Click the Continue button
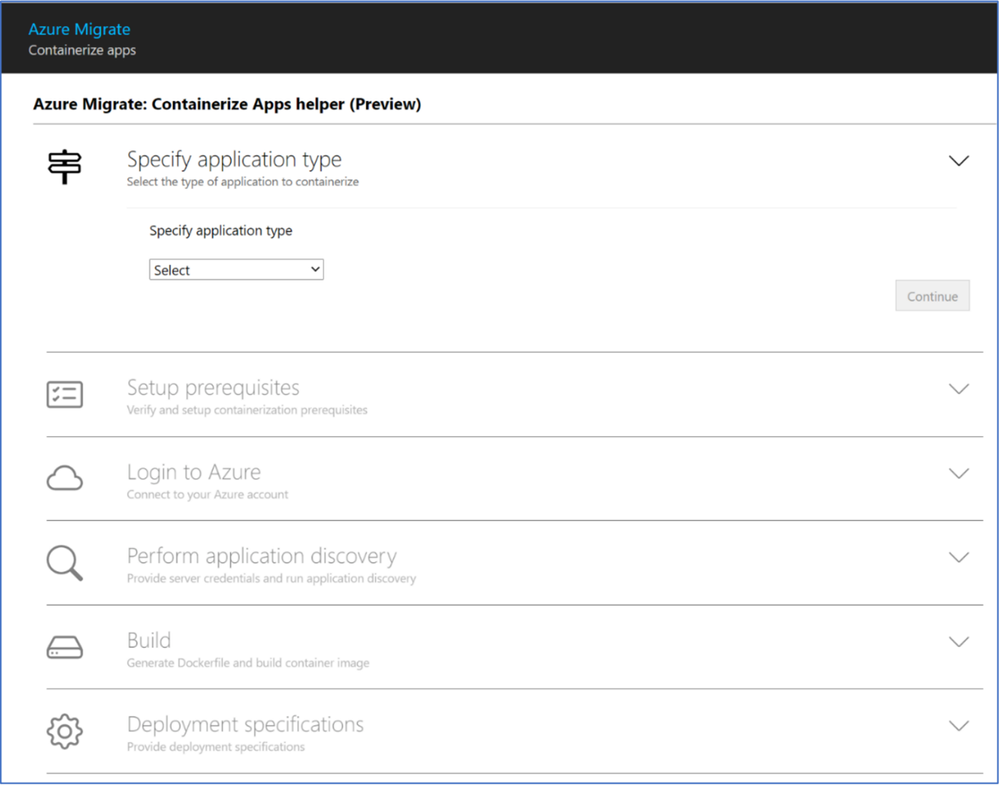 click(x=932, y=296)
